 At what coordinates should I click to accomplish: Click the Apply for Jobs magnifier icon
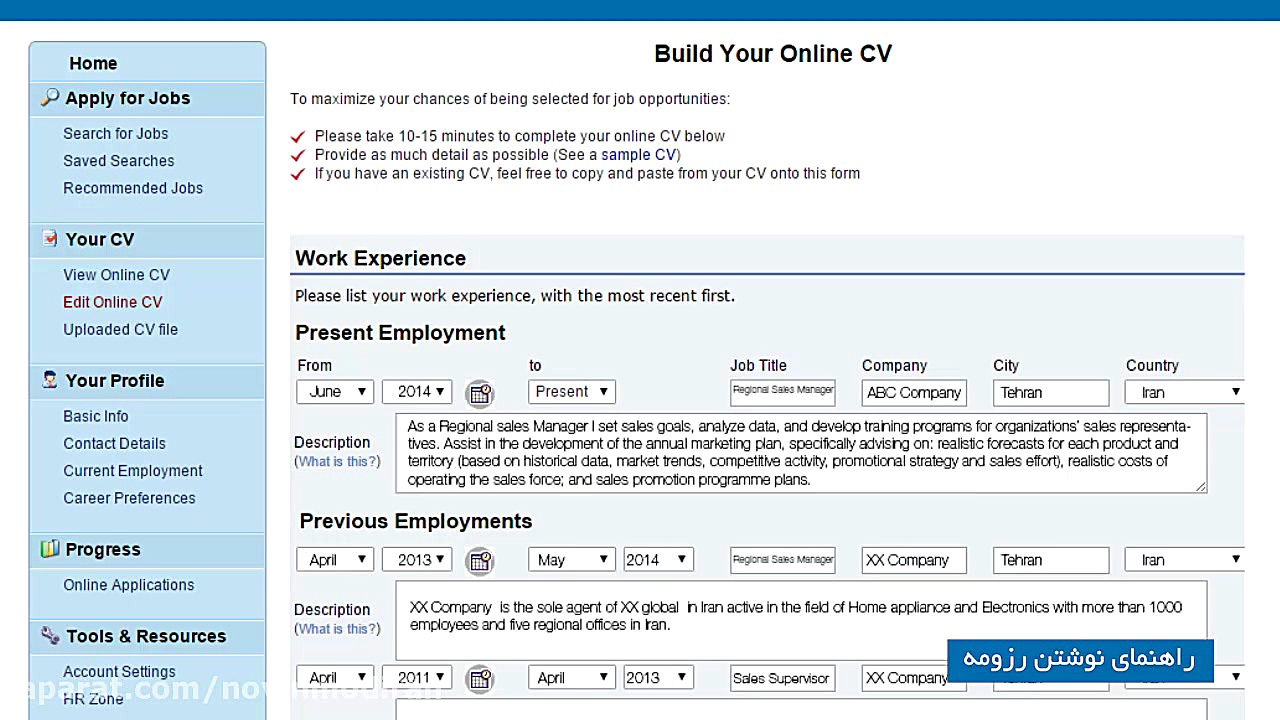pos(50,97)
